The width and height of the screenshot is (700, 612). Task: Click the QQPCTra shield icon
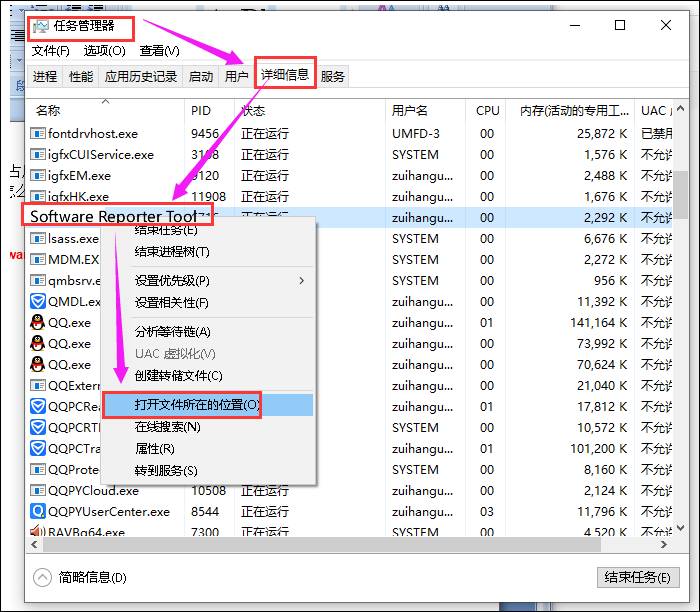pos(38,448)
